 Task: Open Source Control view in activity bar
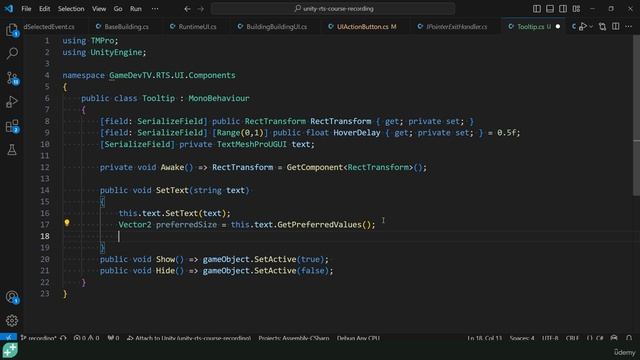pyautogui.click(x=12, y=78)
